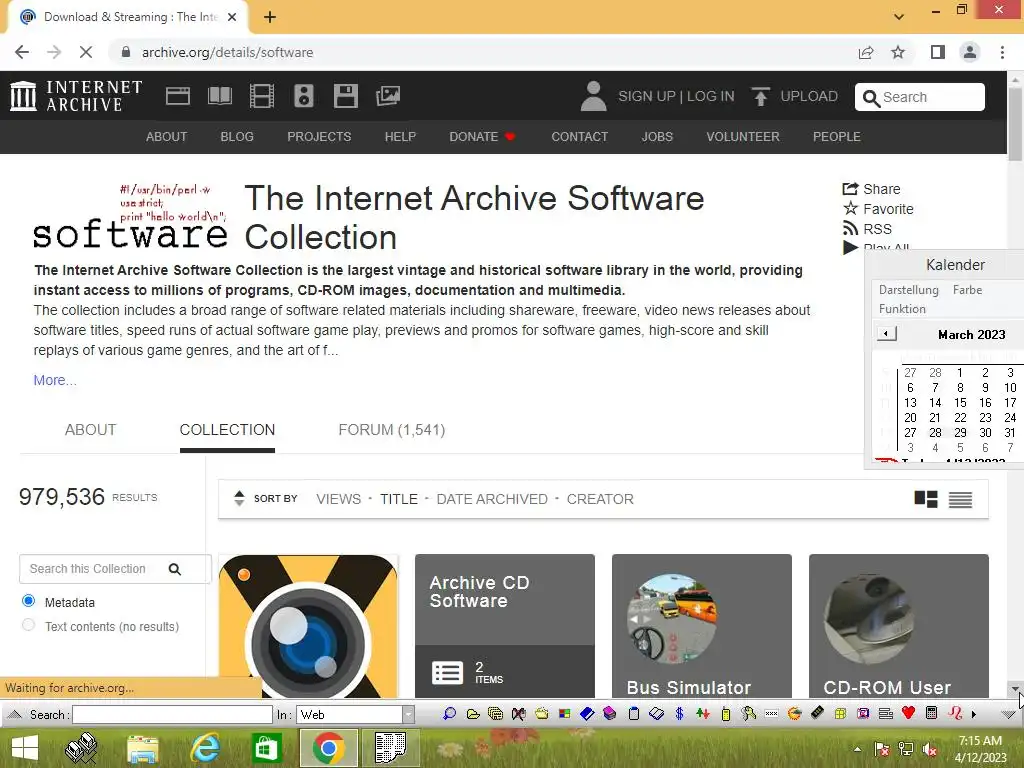
Task: Expand more search toolbar icons arrow
Action: pos(974,714)
